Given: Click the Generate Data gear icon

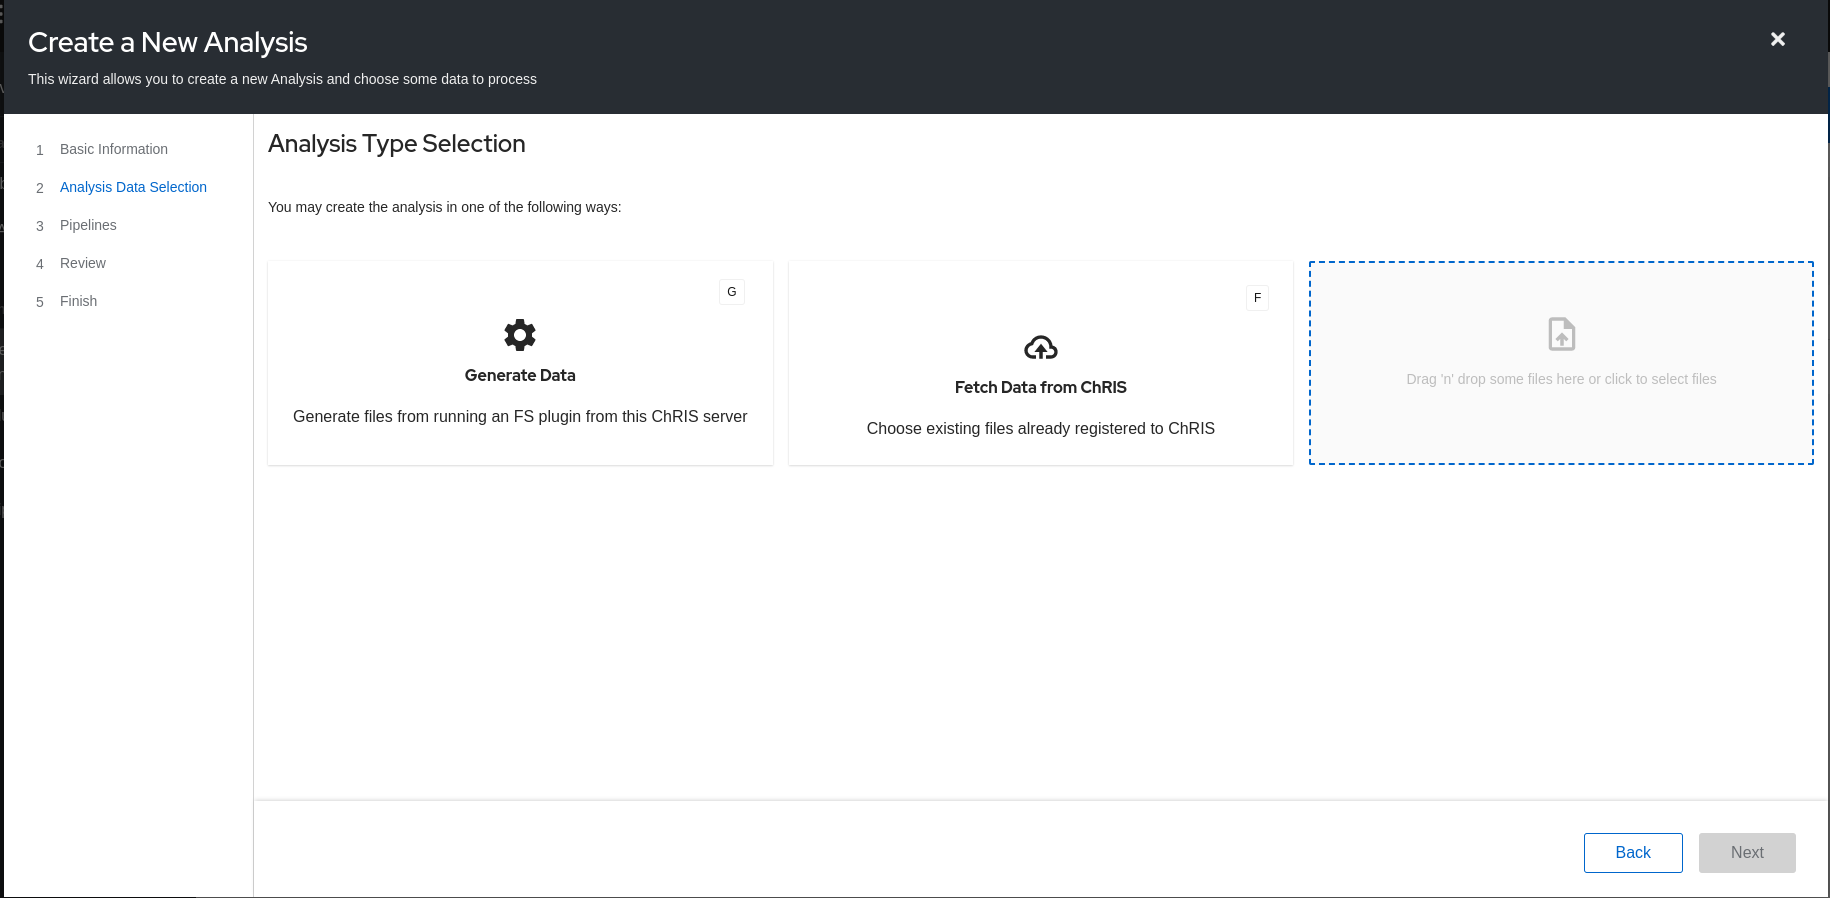Looking at the screenshot, I should tap(520, 335).
